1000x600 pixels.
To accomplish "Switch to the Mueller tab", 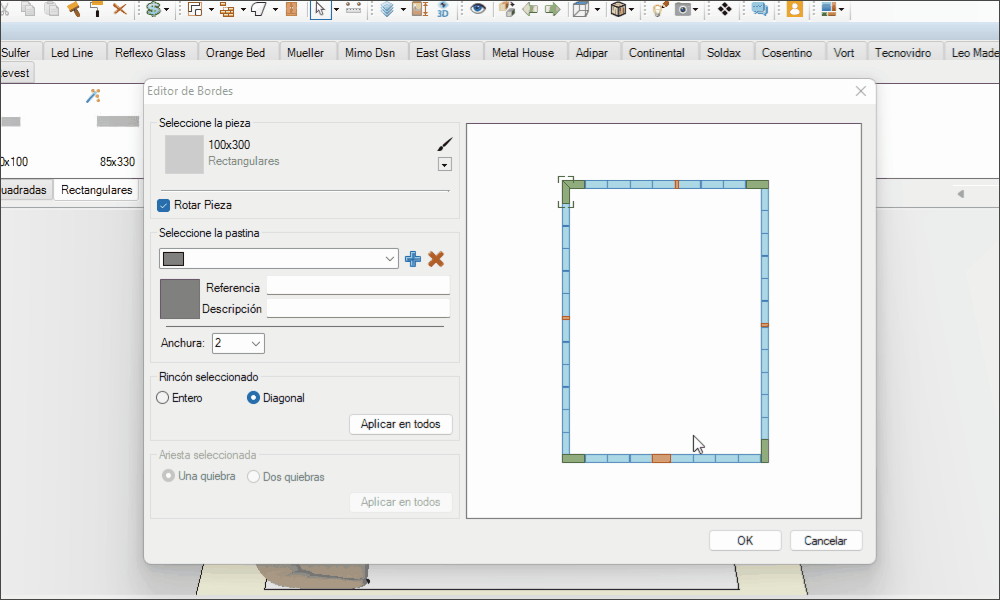I will pos(305,53).
